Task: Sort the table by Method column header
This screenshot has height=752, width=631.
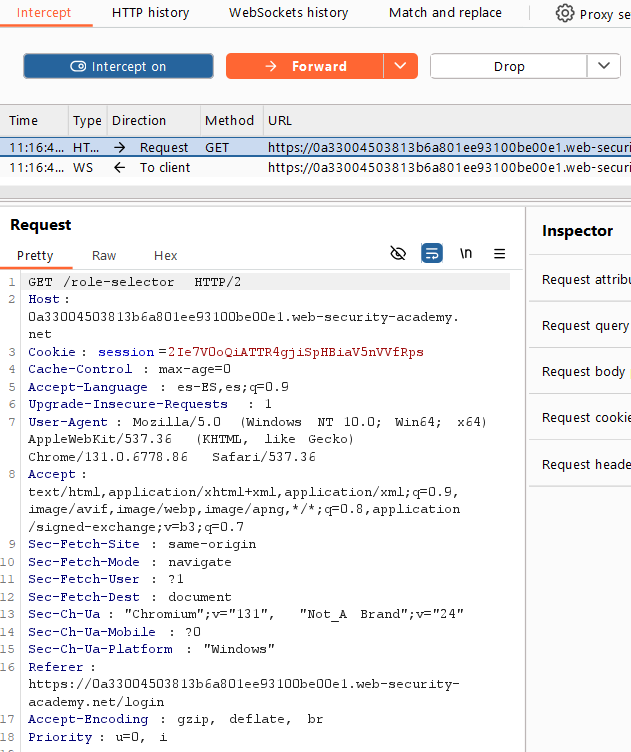Action: pos(230,120)
